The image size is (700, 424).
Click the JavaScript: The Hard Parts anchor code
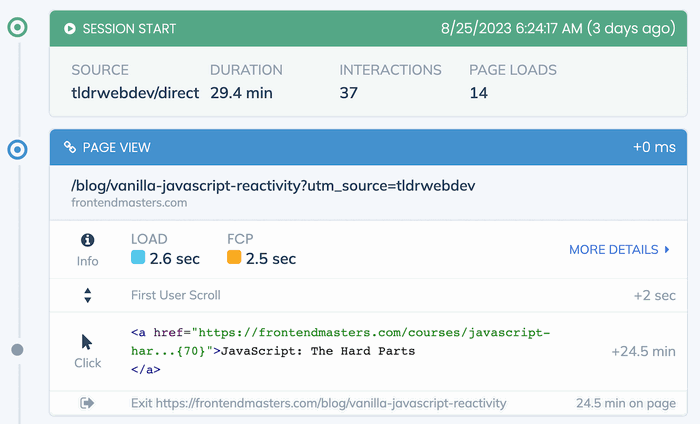pyautogui.click(x=340, y=351)
